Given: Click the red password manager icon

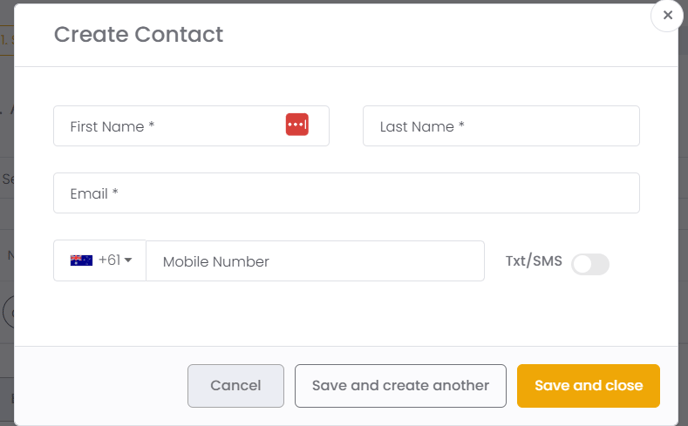Looking at the screenshot, I should click(x=297, y=125).
